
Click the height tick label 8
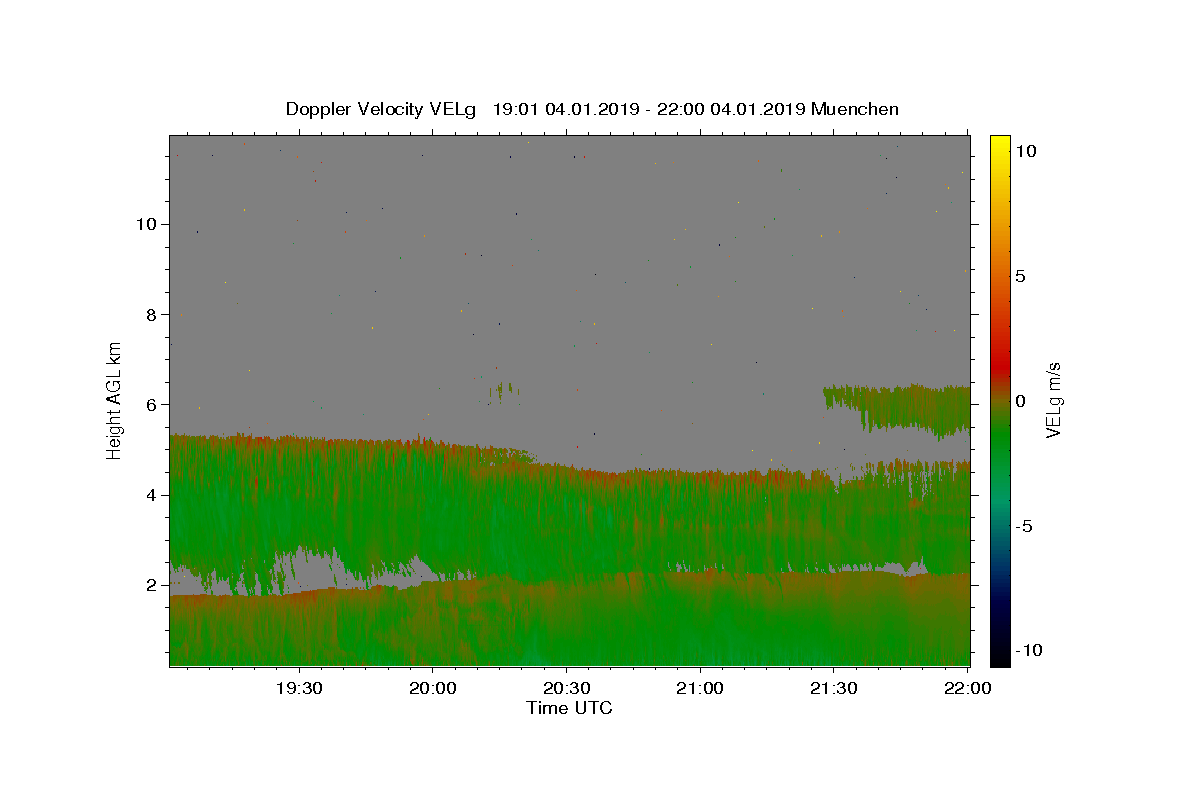point(152,314)
